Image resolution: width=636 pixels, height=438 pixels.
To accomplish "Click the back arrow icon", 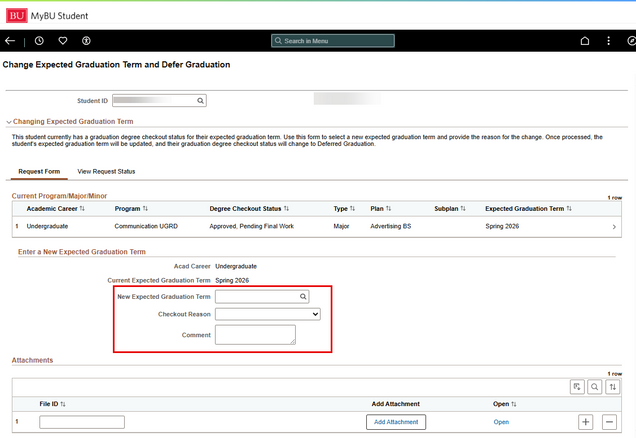I will (x=10, y=41).
